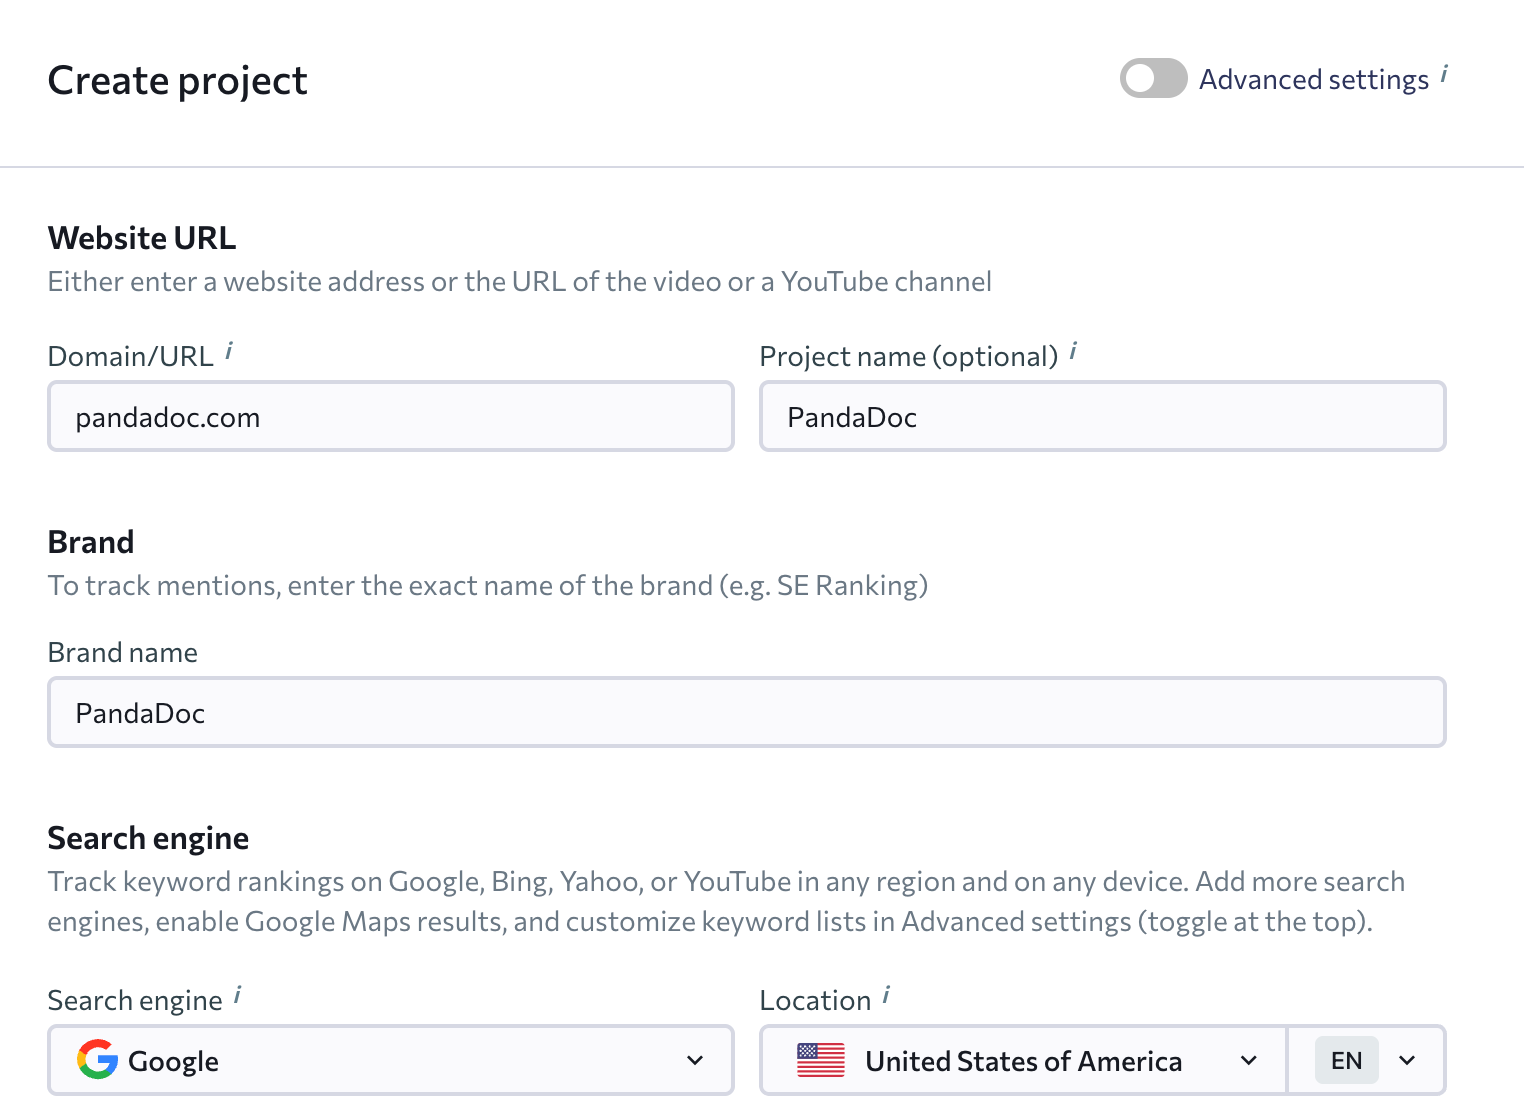Click the Brand name field label
This screenshot has height=1120, width=1524.
point(123,652)
